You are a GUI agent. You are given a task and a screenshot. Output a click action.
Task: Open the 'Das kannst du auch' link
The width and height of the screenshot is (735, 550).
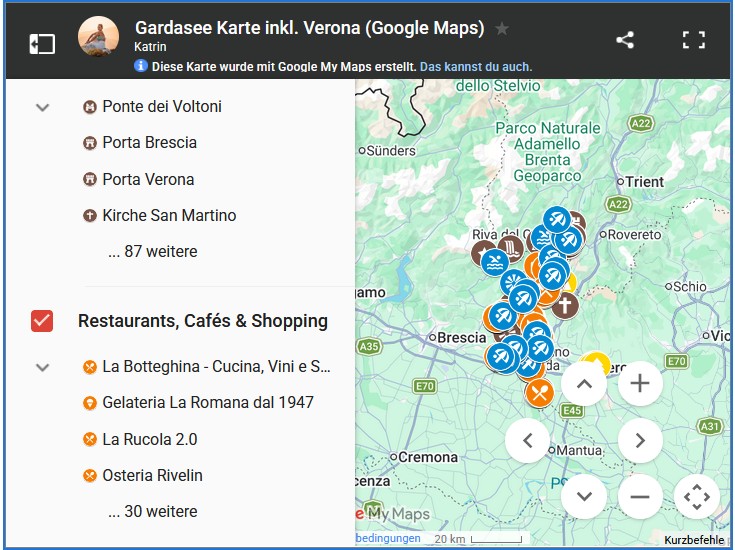(x=475, y=67)
